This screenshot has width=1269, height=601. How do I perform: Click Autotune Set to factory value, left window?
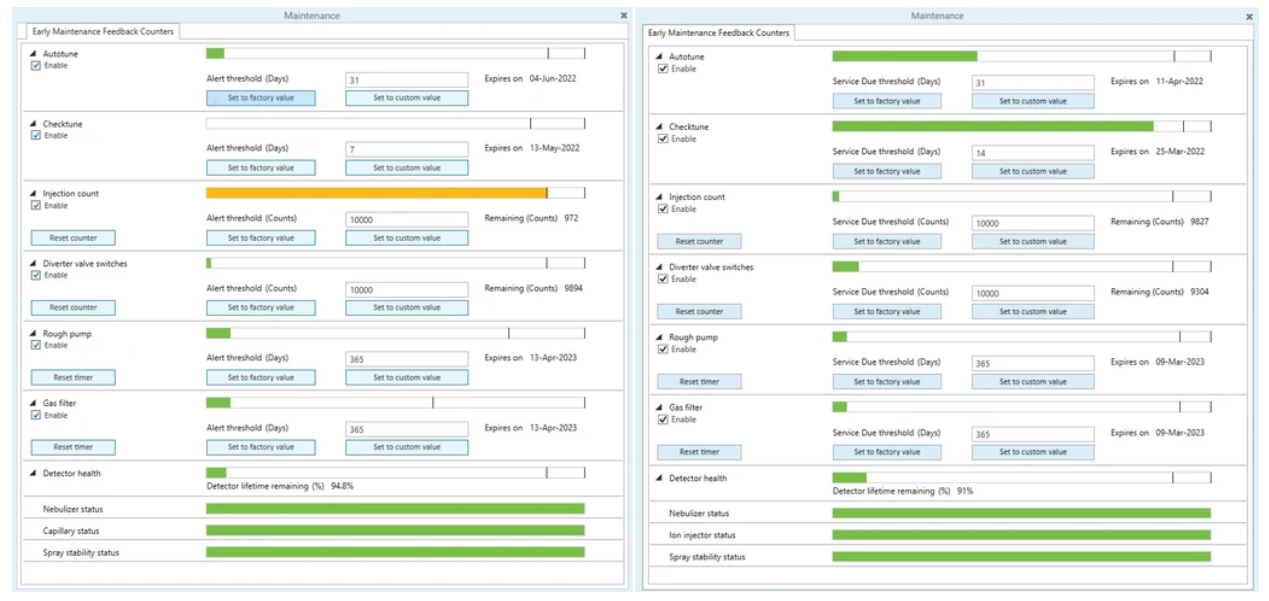click(261, 98)
